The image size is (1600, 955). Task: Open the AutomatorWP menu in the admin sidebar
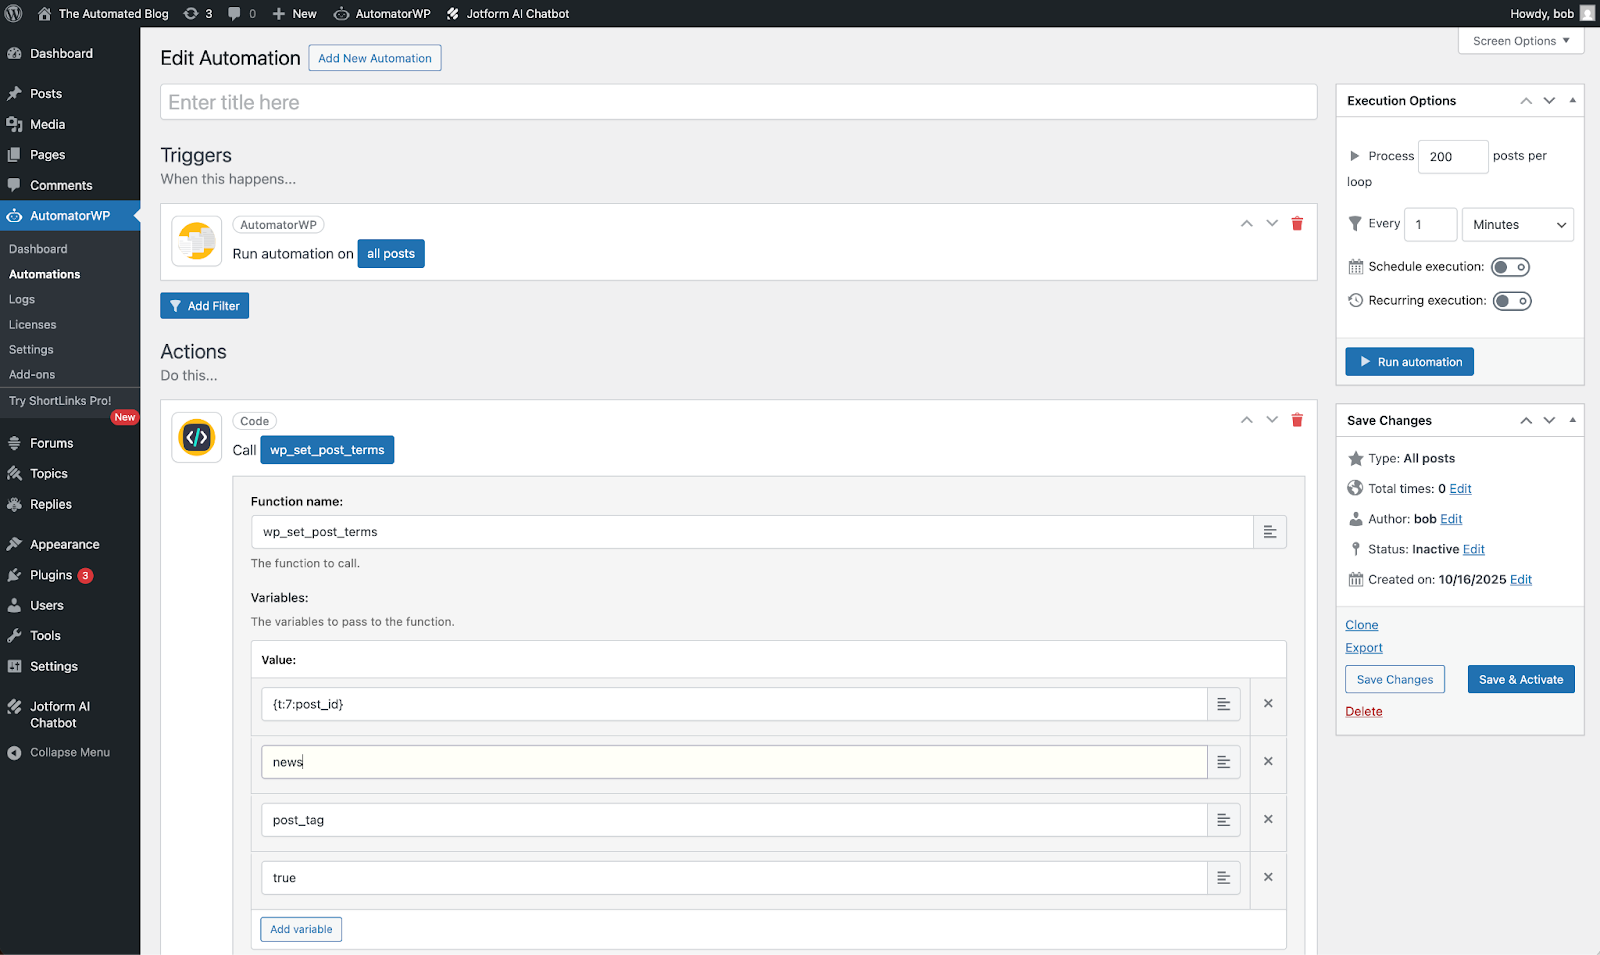coord(70,215)
